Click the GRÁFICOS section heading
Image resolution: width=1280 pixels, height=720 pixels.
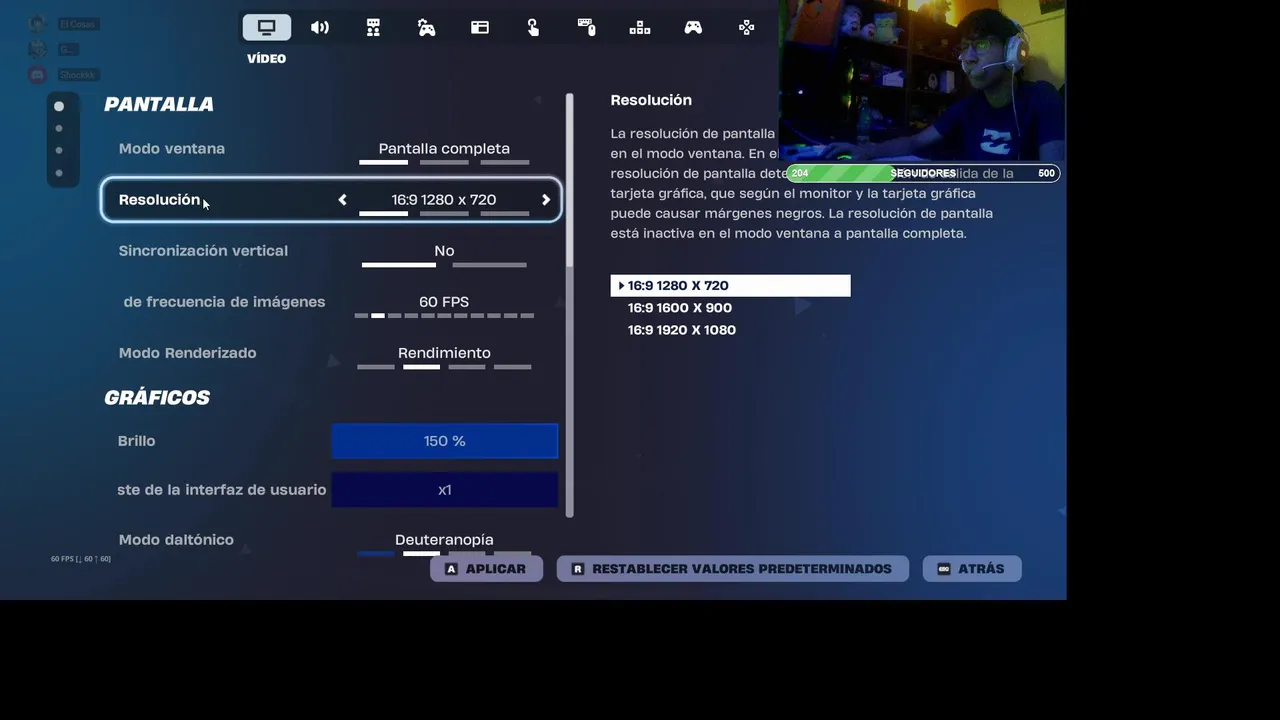(157, 397)
